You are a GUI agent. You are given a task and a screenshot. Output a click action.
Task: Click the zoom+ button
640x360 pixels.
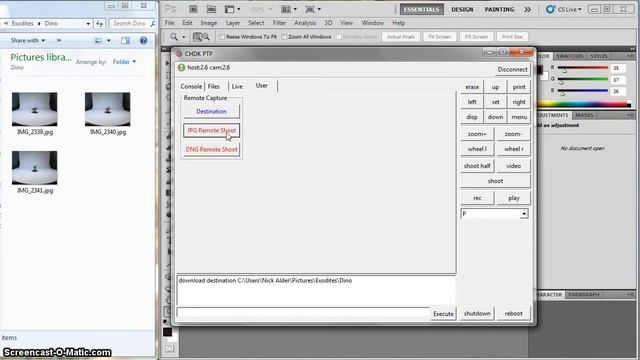(477, 134)
